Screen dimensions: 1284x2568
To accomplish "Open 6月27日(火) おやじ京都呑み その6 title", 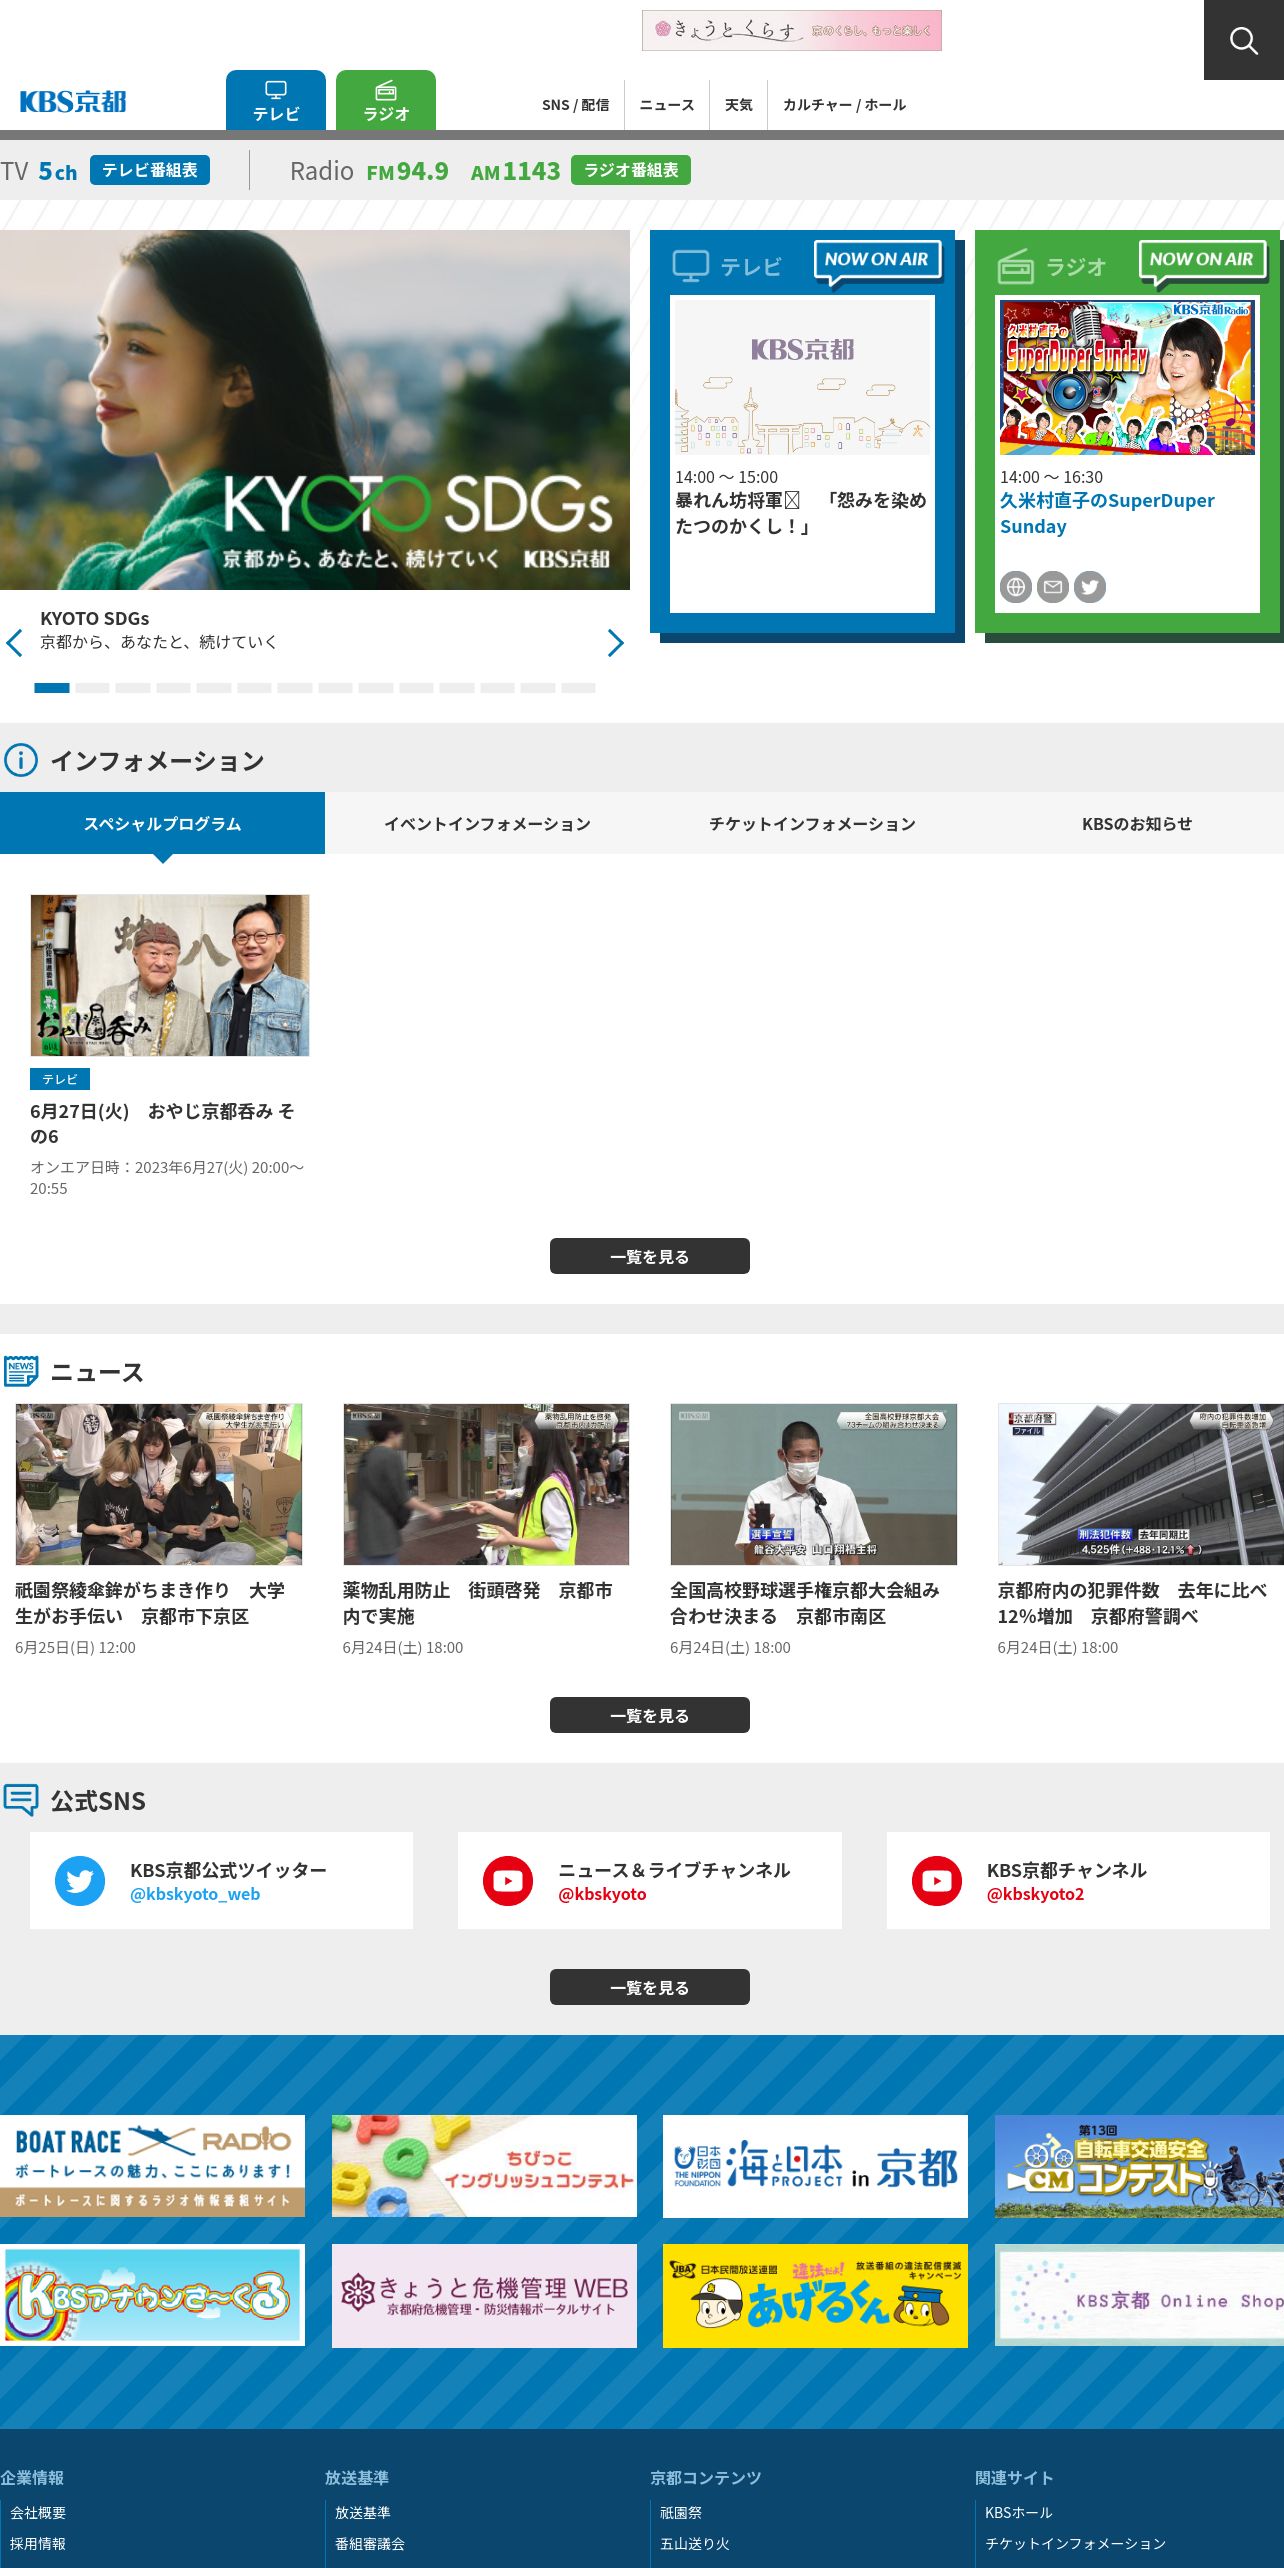I will (162, 1123).
